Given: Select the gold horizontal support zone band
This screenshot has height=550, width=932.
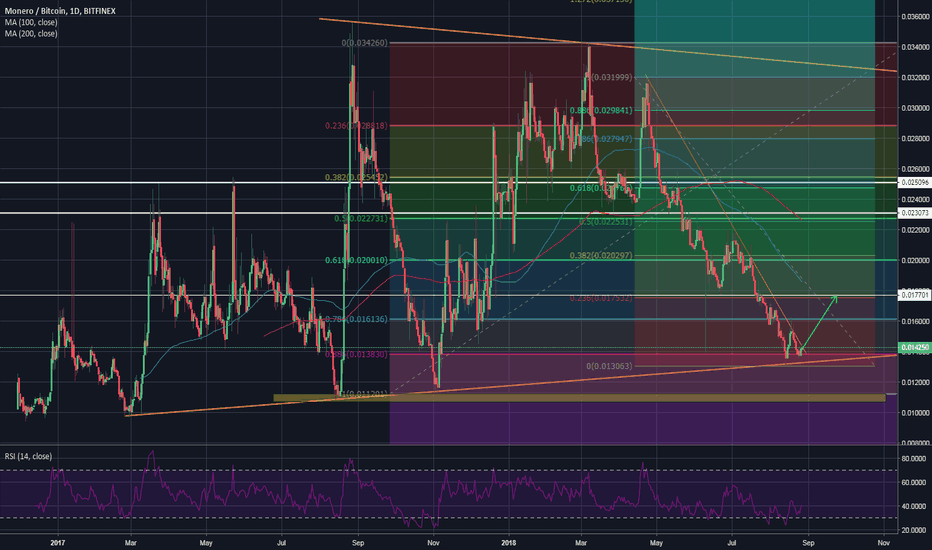Looking at the screenshot, I should (x=579, y=397).
